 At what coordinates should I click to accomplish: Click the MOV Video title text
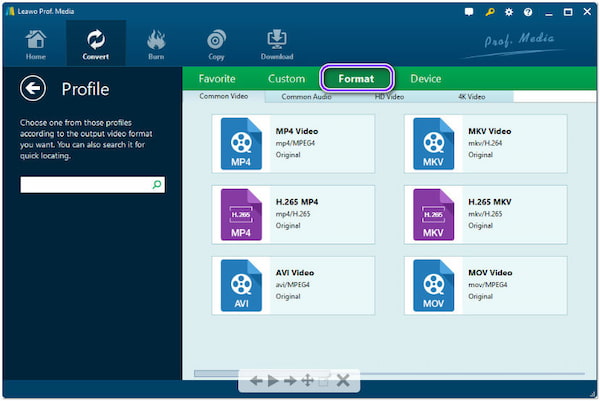[x=490, y=273]
